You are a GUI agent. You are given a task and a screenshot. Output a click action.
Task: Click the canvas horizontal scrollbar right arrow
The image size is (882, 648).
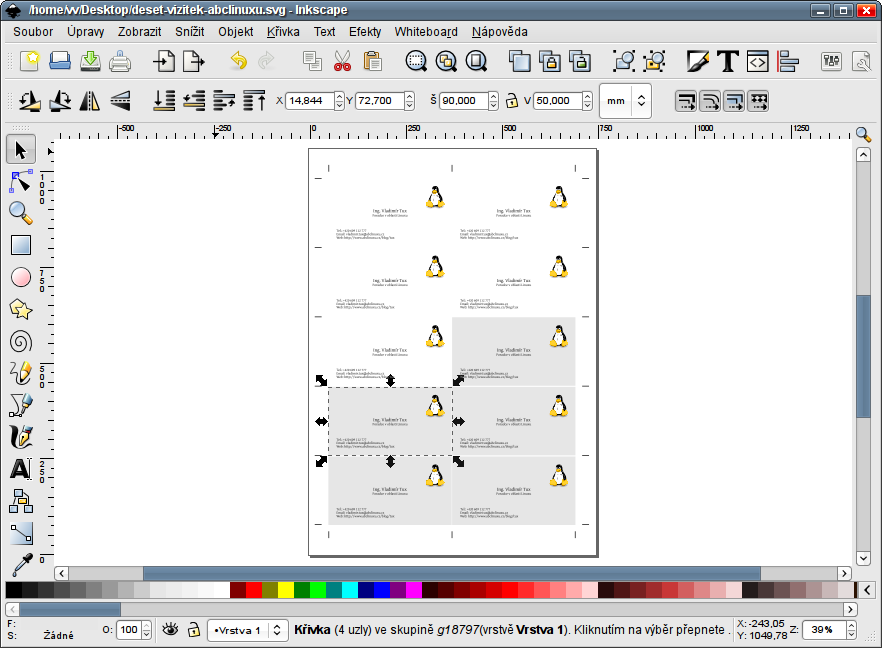[x=844, y=573]
